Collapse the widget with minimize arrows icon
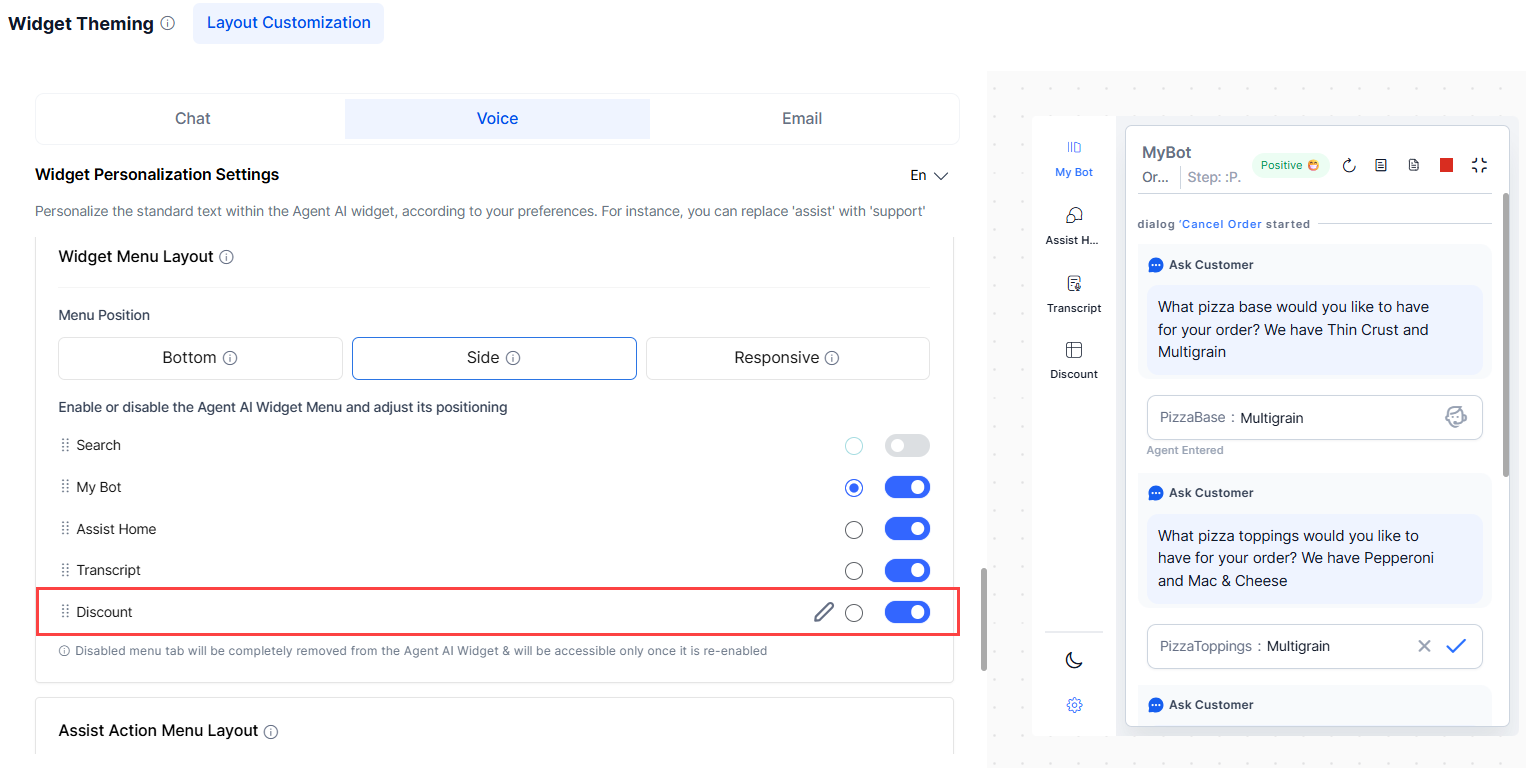Screen dimensions: 1526x768 (x=1480, y=165)
